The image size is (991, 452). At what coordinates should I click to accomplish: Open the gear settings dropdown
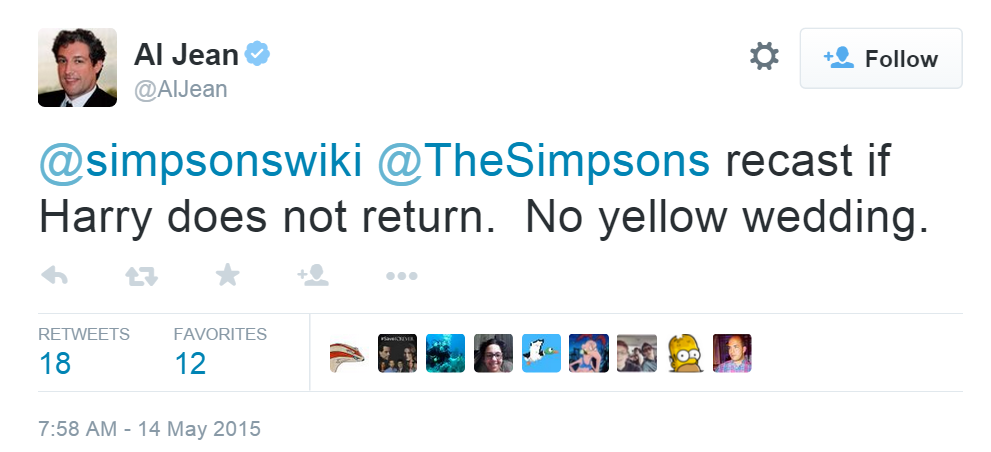pos(764,57)
